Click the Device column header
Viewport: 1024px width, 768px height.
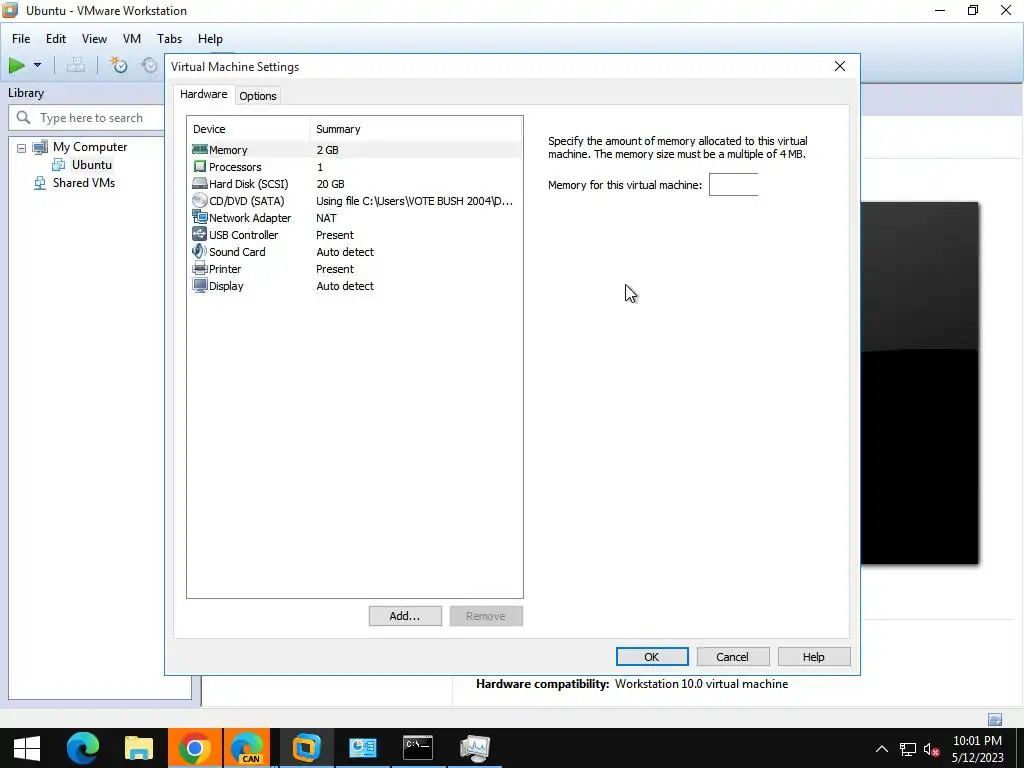[248, 129]
